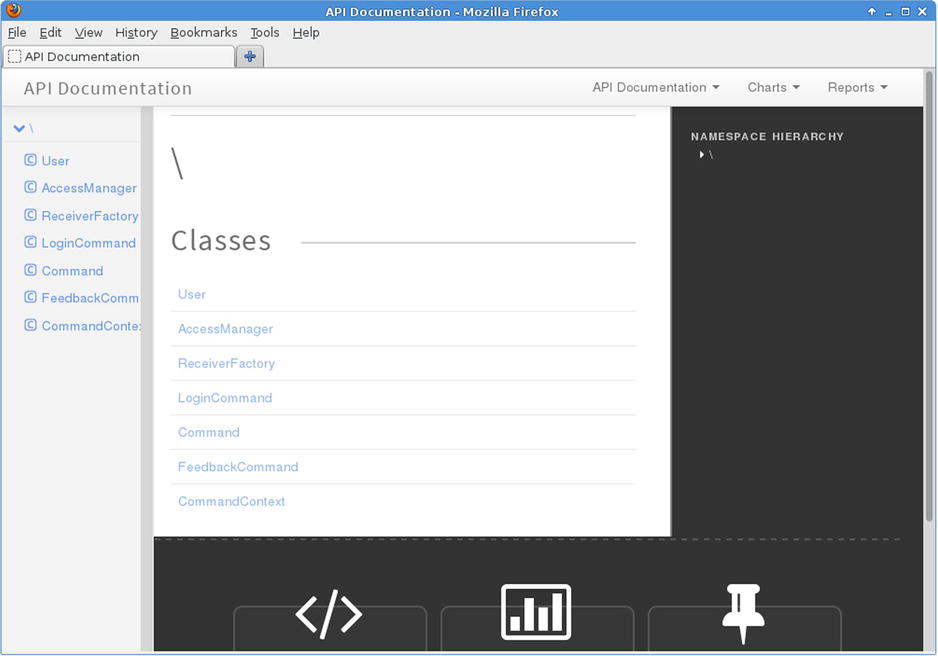
Task: Select LoginCommand in the sidebar tree
Action: coord(89,243)
